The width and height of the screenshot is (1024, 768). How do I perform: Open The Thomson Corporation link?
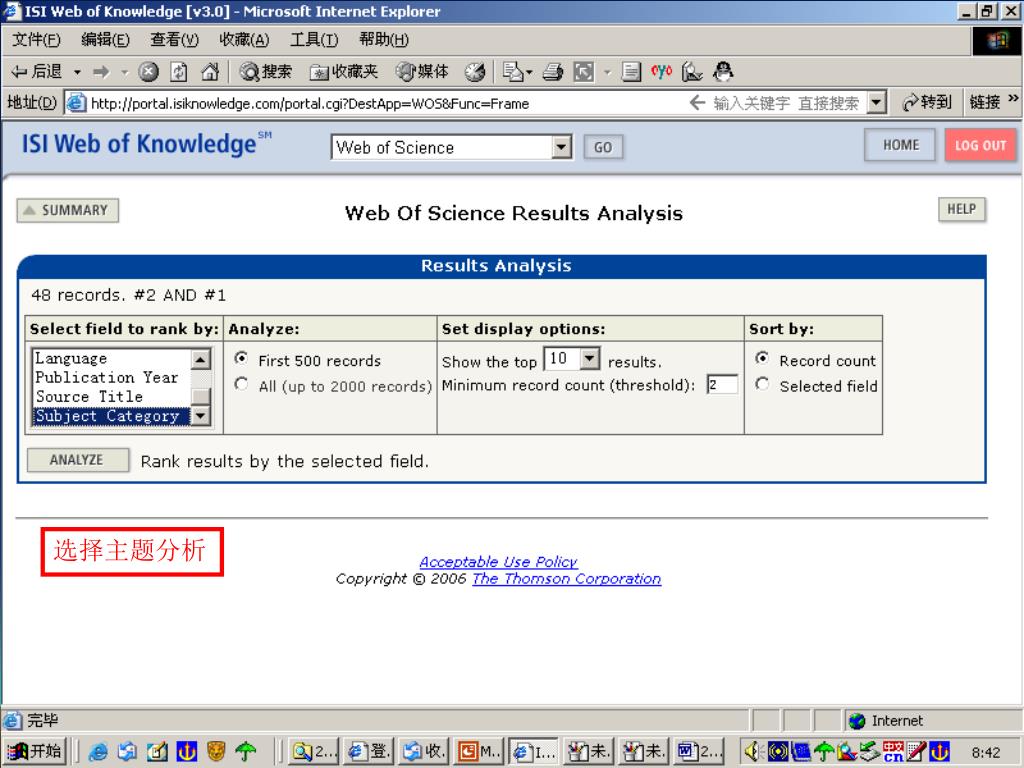coord(566,579)
